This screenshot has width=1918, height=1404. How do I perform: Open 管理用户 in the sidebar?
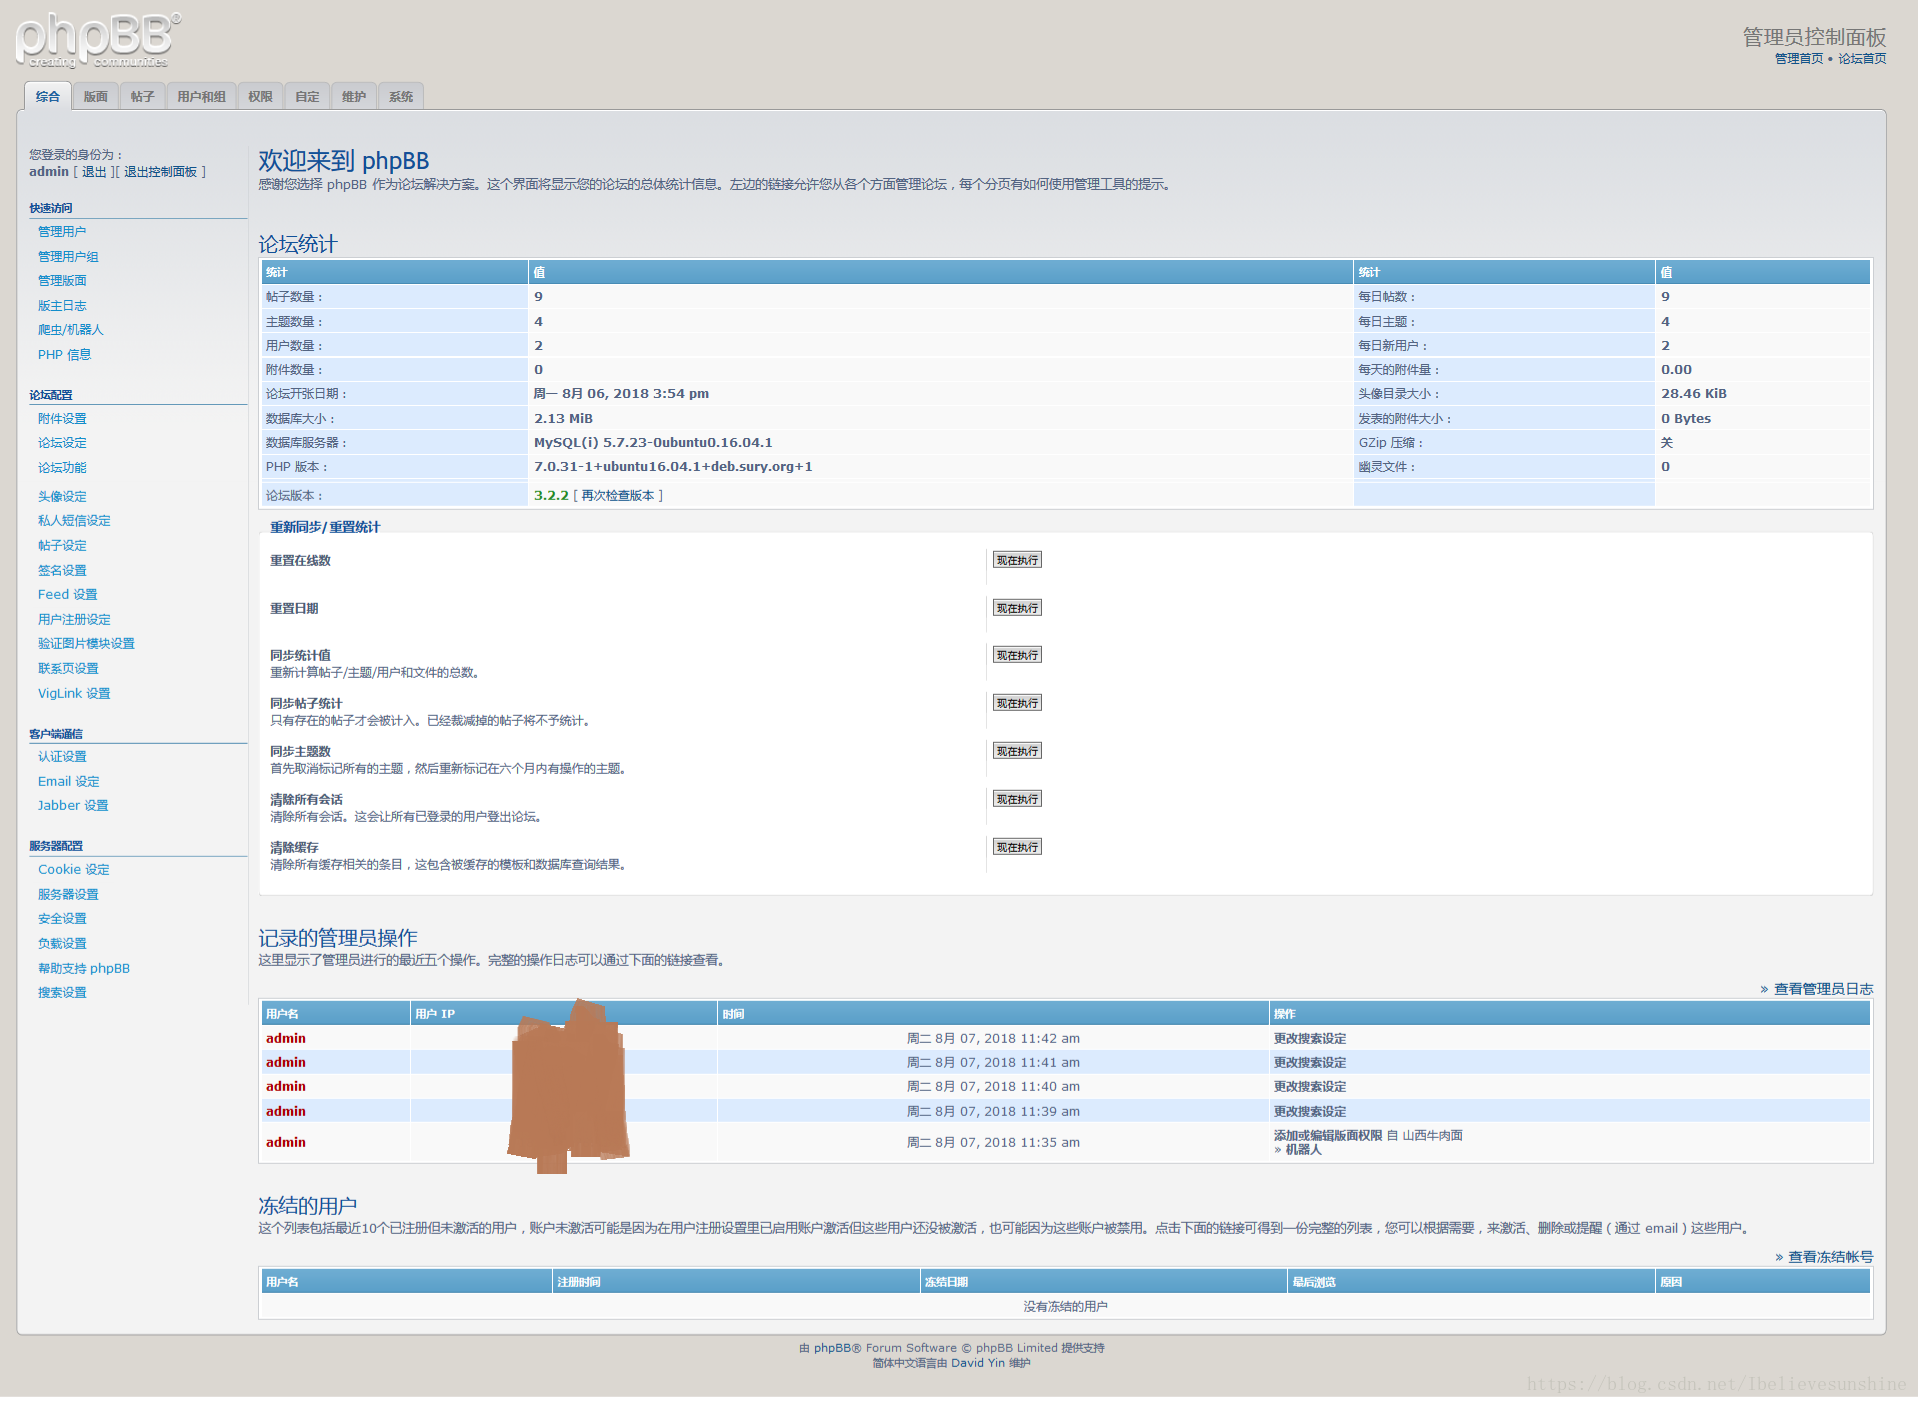coord(63,230)
